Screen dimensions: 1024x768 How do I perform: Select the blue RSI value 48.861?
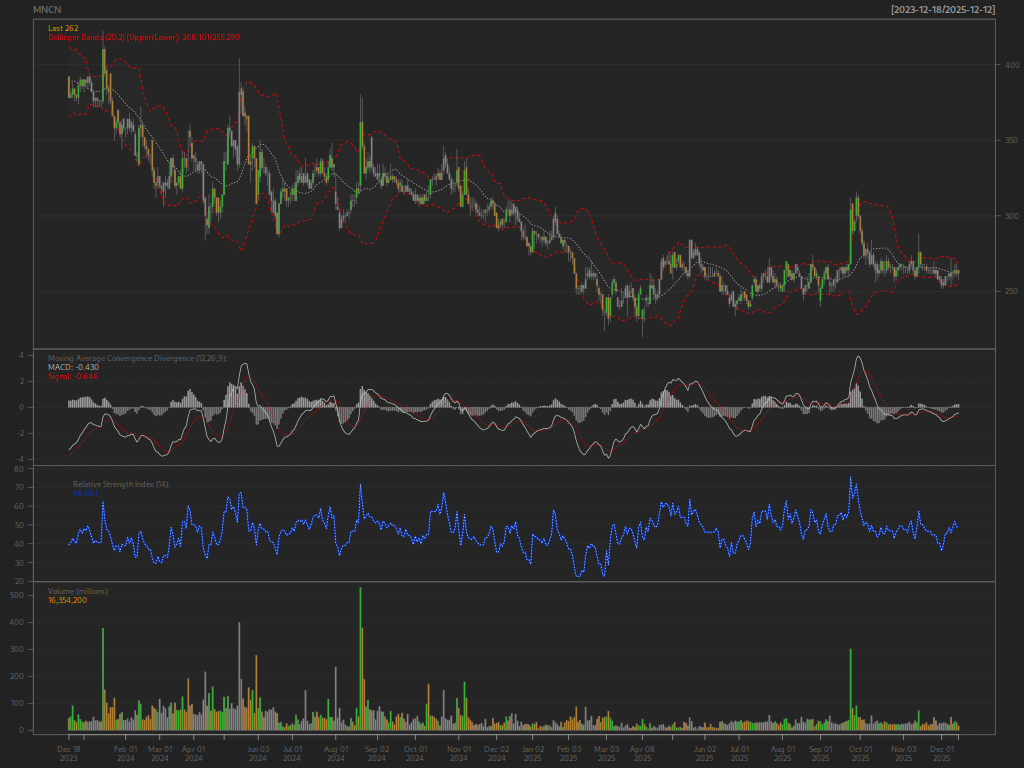coord(86,493)
